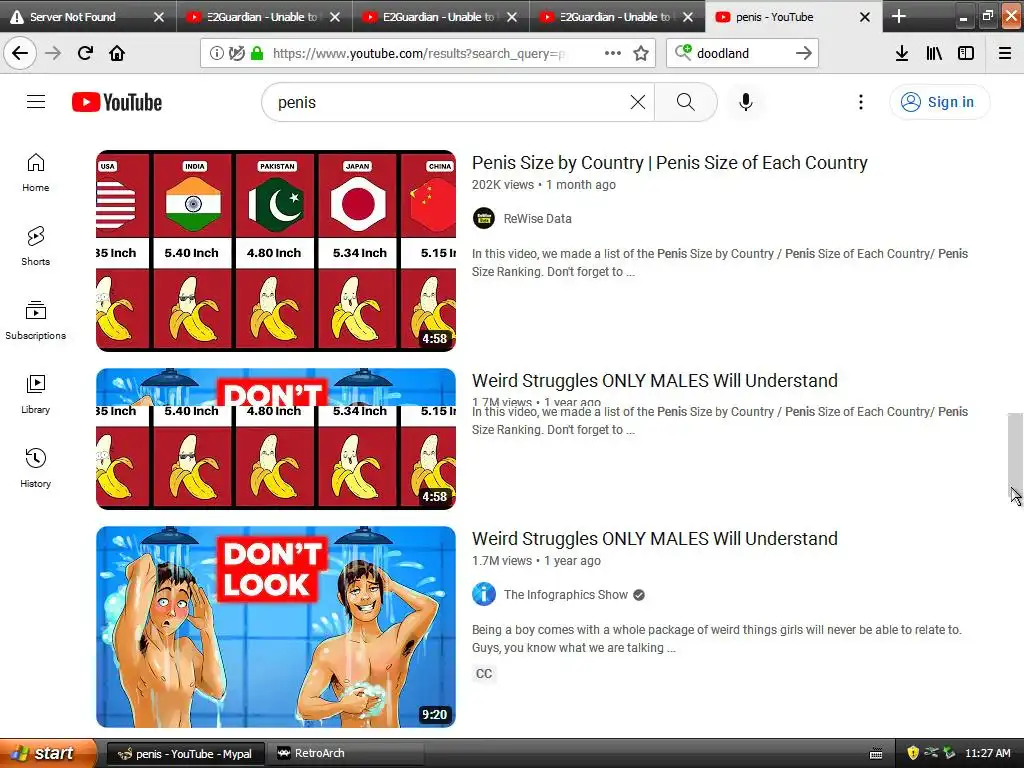Bookmark this page with the star icon
Screen dimensions: 1024x768
click(641, 53)
